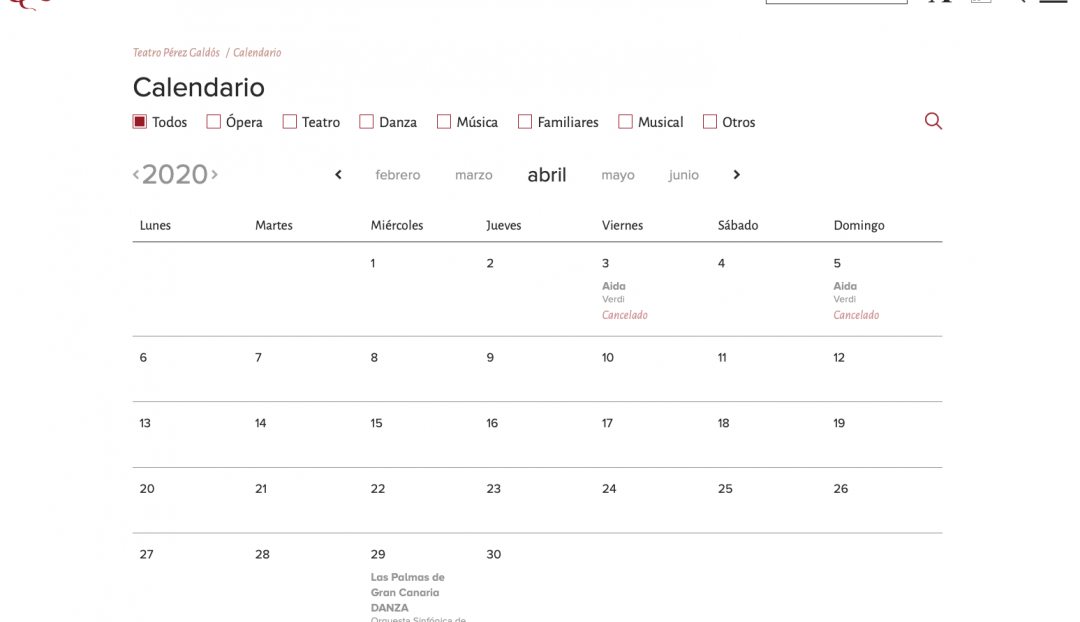Screen dimensions: 1080x622
Task: Switch to the febrero month tab
Action: pyautogui.click(x=398, y=175)
